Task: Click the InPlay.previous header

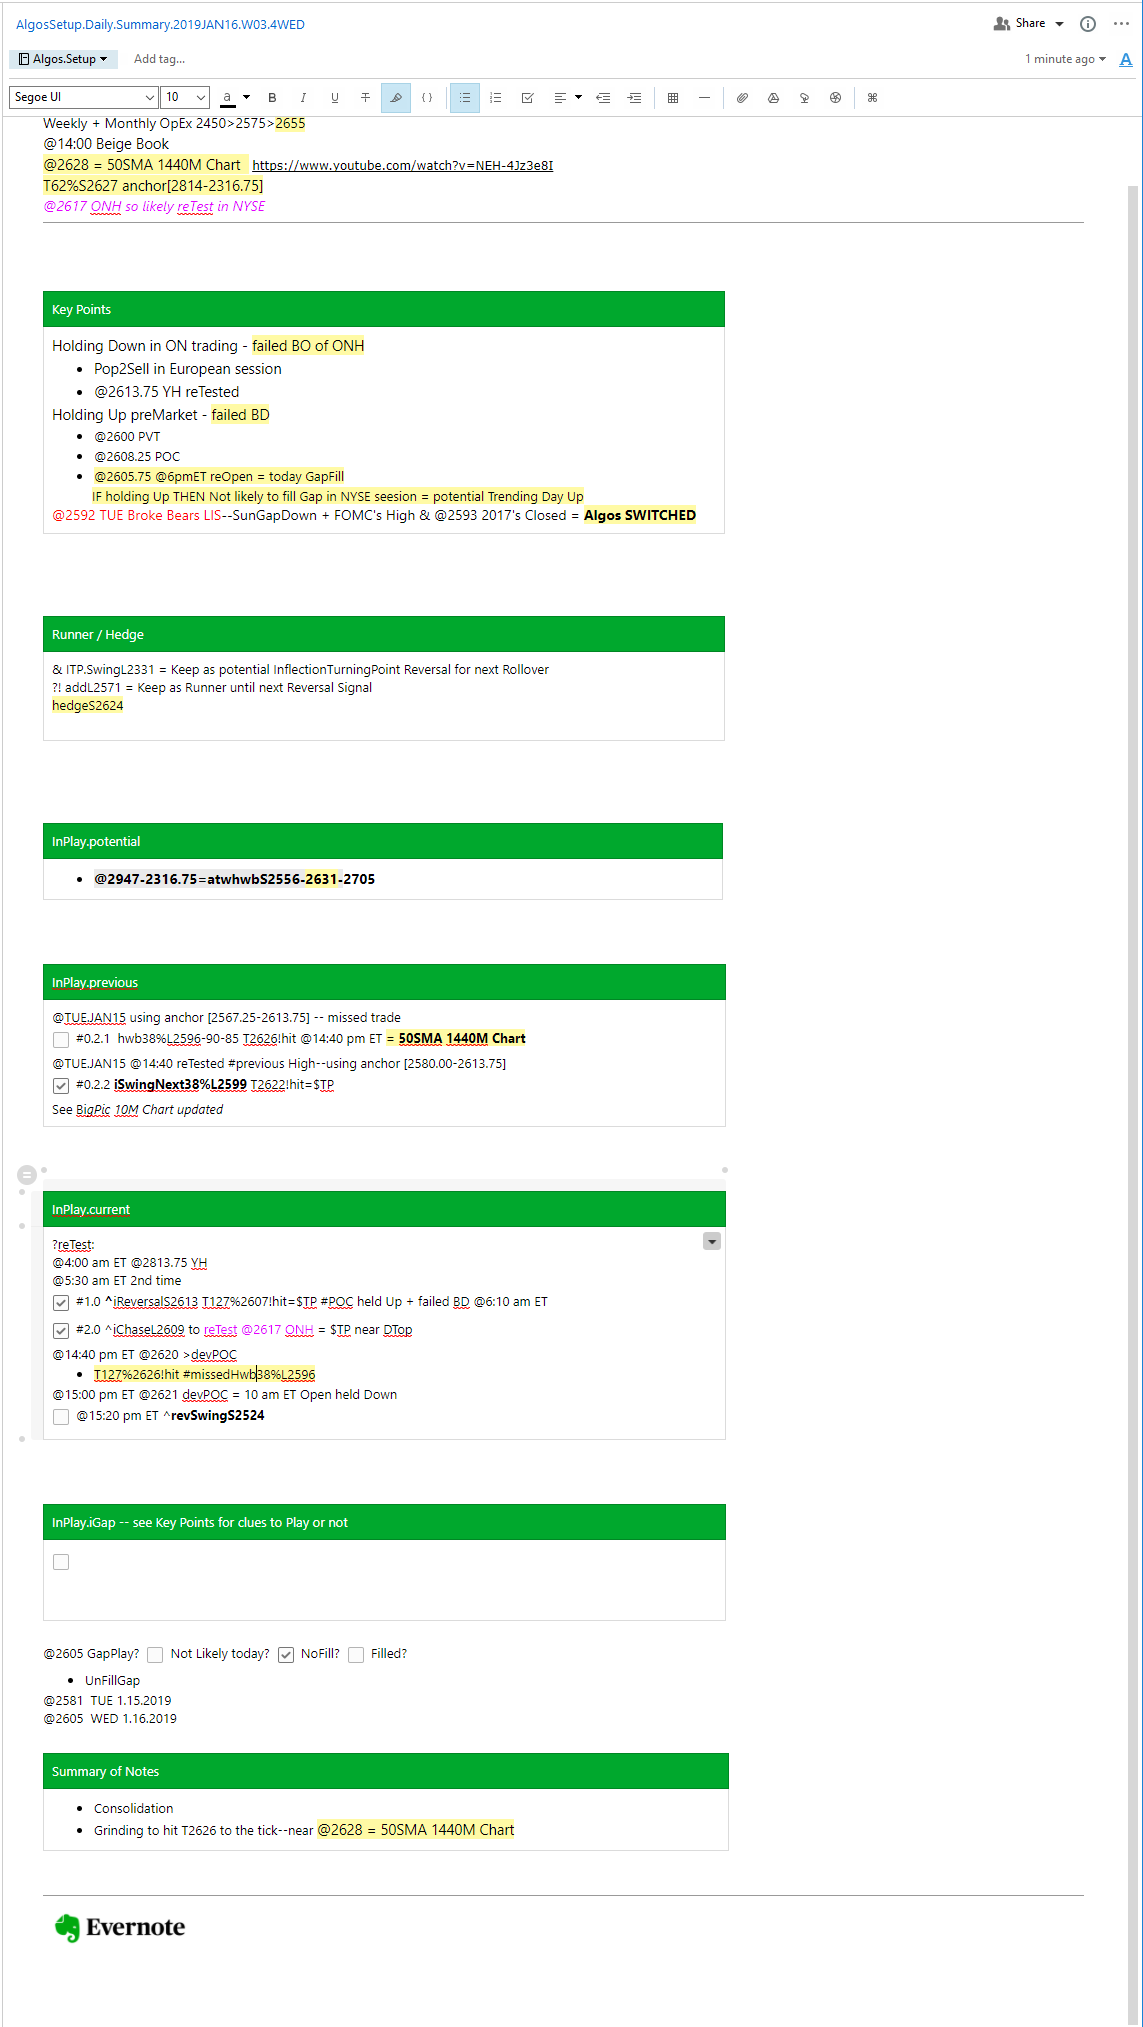Action: tap(384, 983)
